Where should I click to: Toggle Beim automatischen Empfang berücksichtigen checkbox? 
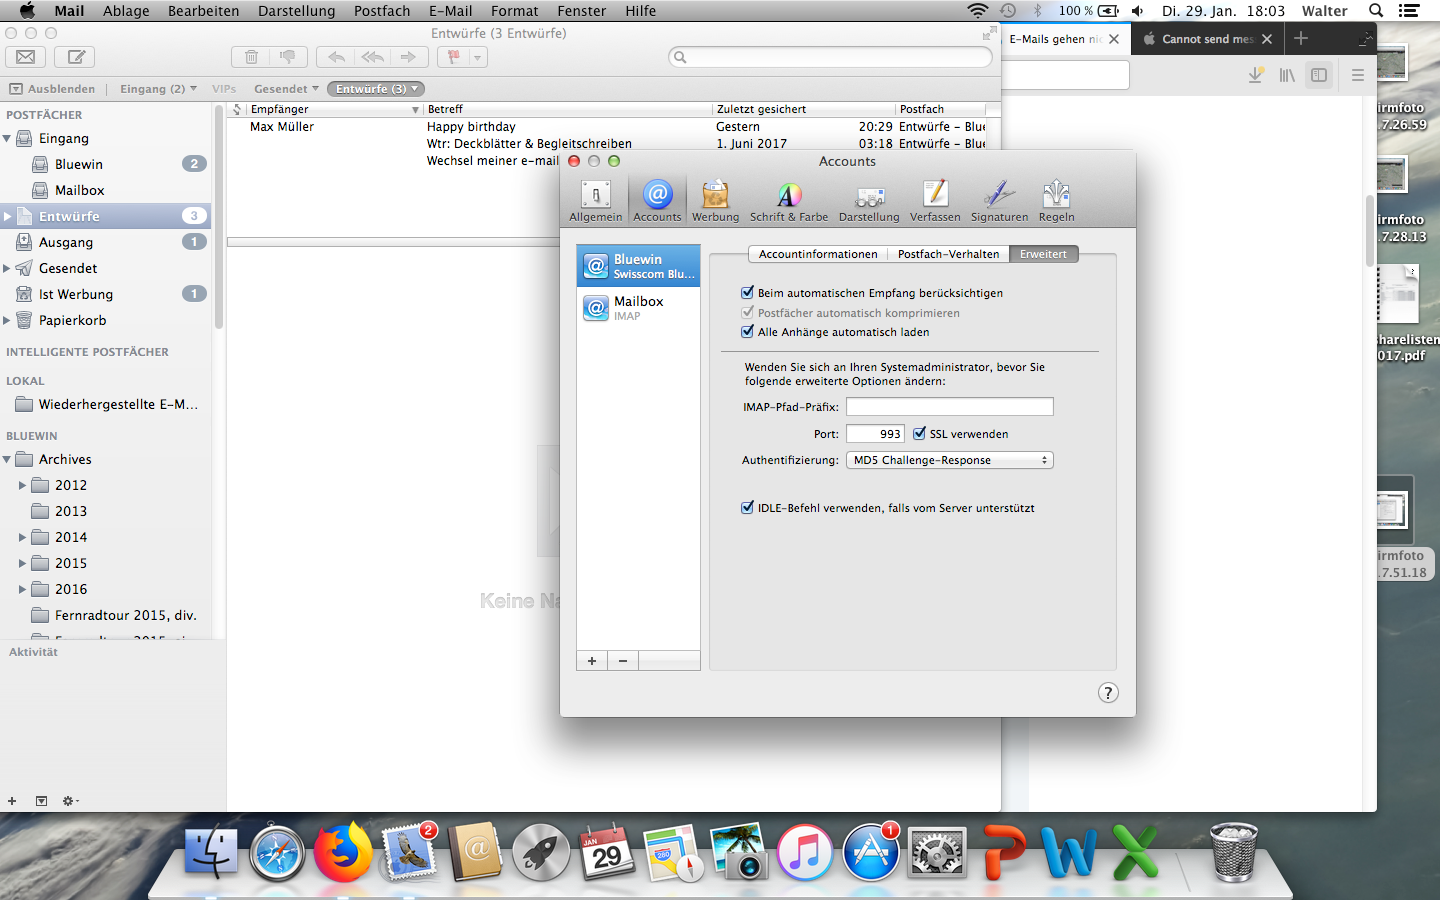pyautogui.click(x=747, y=292)
